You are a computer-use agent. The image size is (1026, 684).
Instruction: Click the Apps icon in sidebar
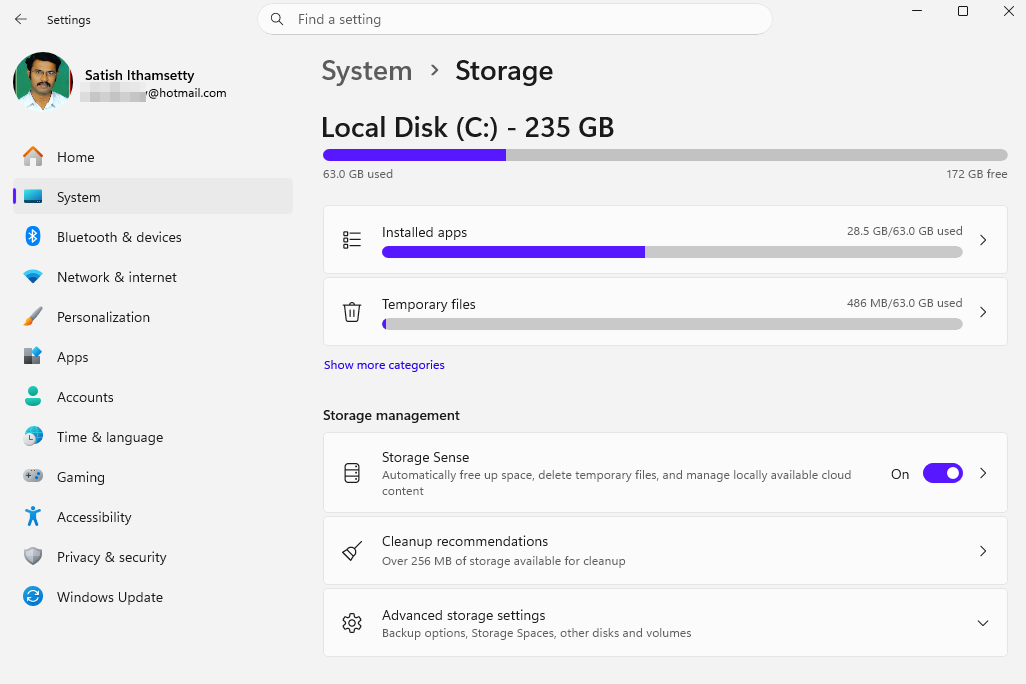tap(33, 356)
